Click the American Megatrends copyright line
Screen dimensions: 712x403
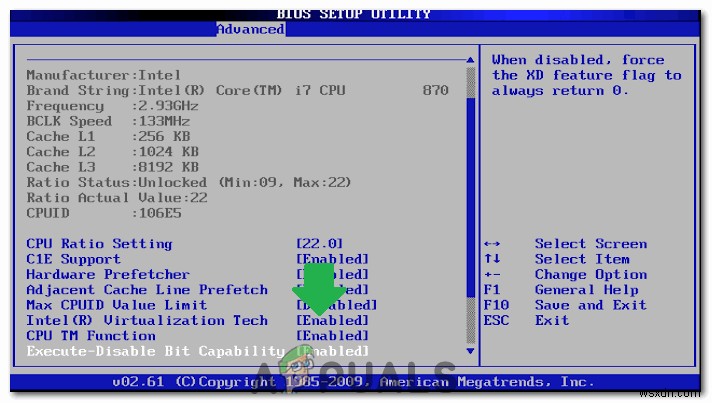[353, 382]
